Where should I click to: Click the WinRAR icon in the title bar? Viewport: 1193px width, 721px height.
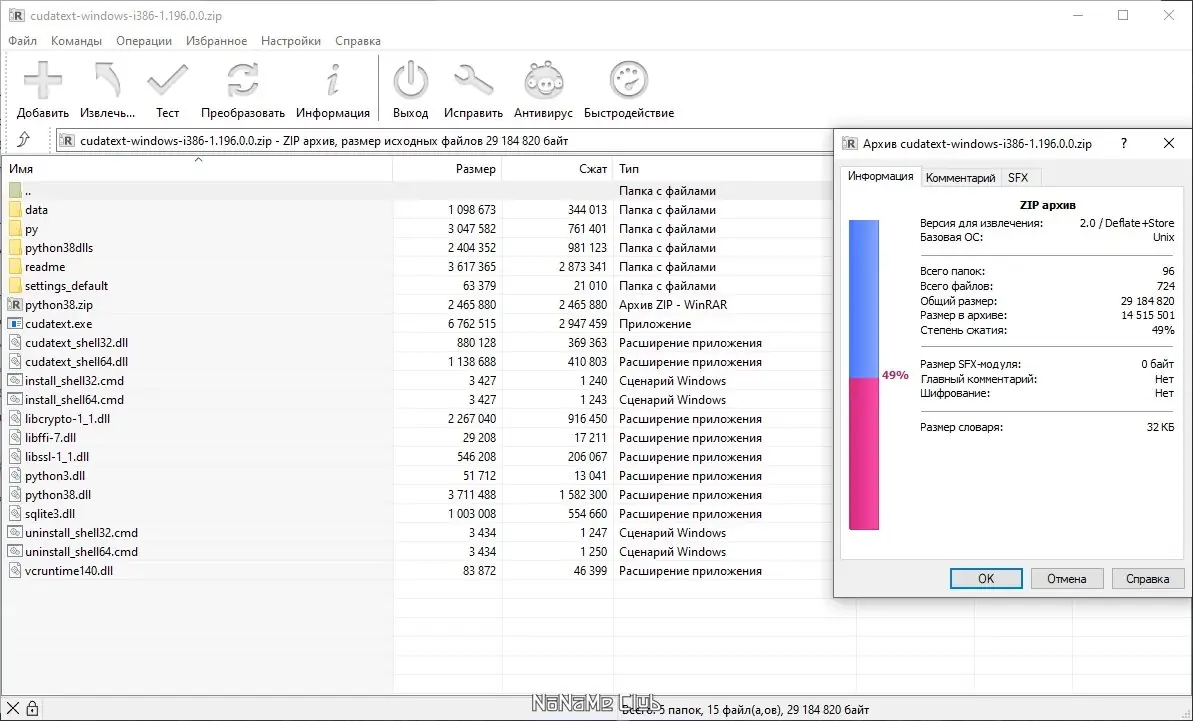click(16, 15)
